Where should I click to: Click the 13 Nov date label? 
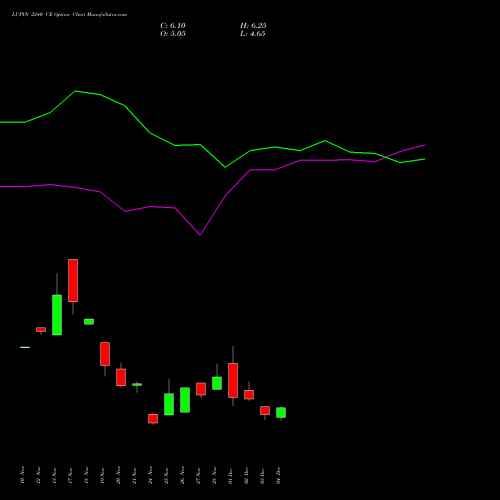pos(54,475)
